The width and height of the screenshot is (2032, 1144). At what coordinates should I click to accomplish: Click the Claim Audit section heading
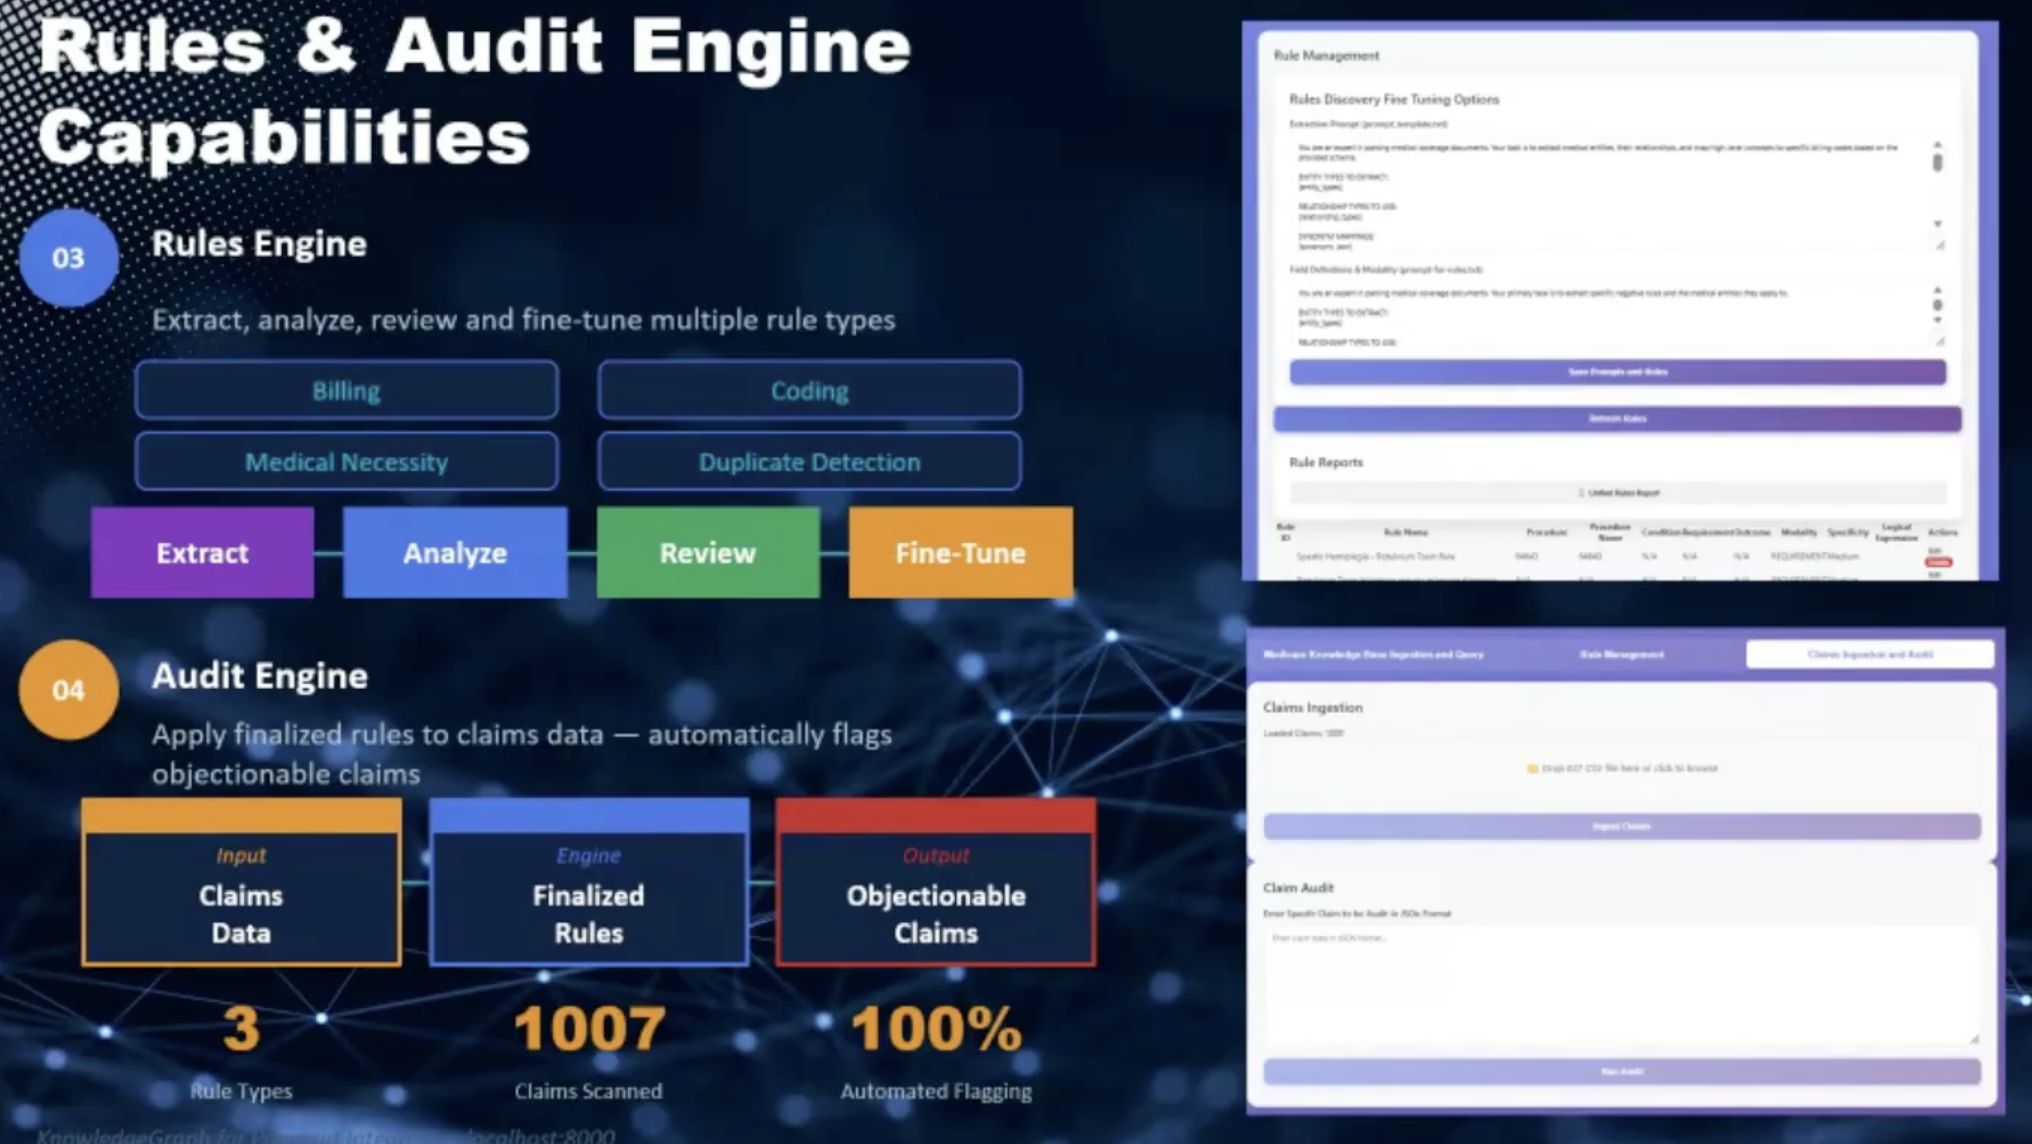tap(1298, 888)
